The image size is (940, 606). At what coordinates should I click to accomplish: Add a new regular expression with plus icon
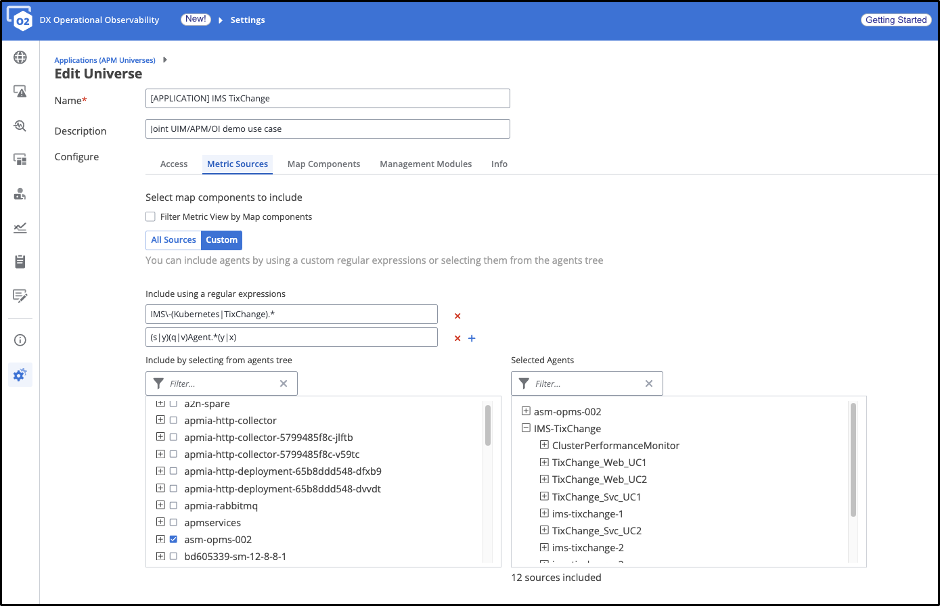[x=472, y=339]
